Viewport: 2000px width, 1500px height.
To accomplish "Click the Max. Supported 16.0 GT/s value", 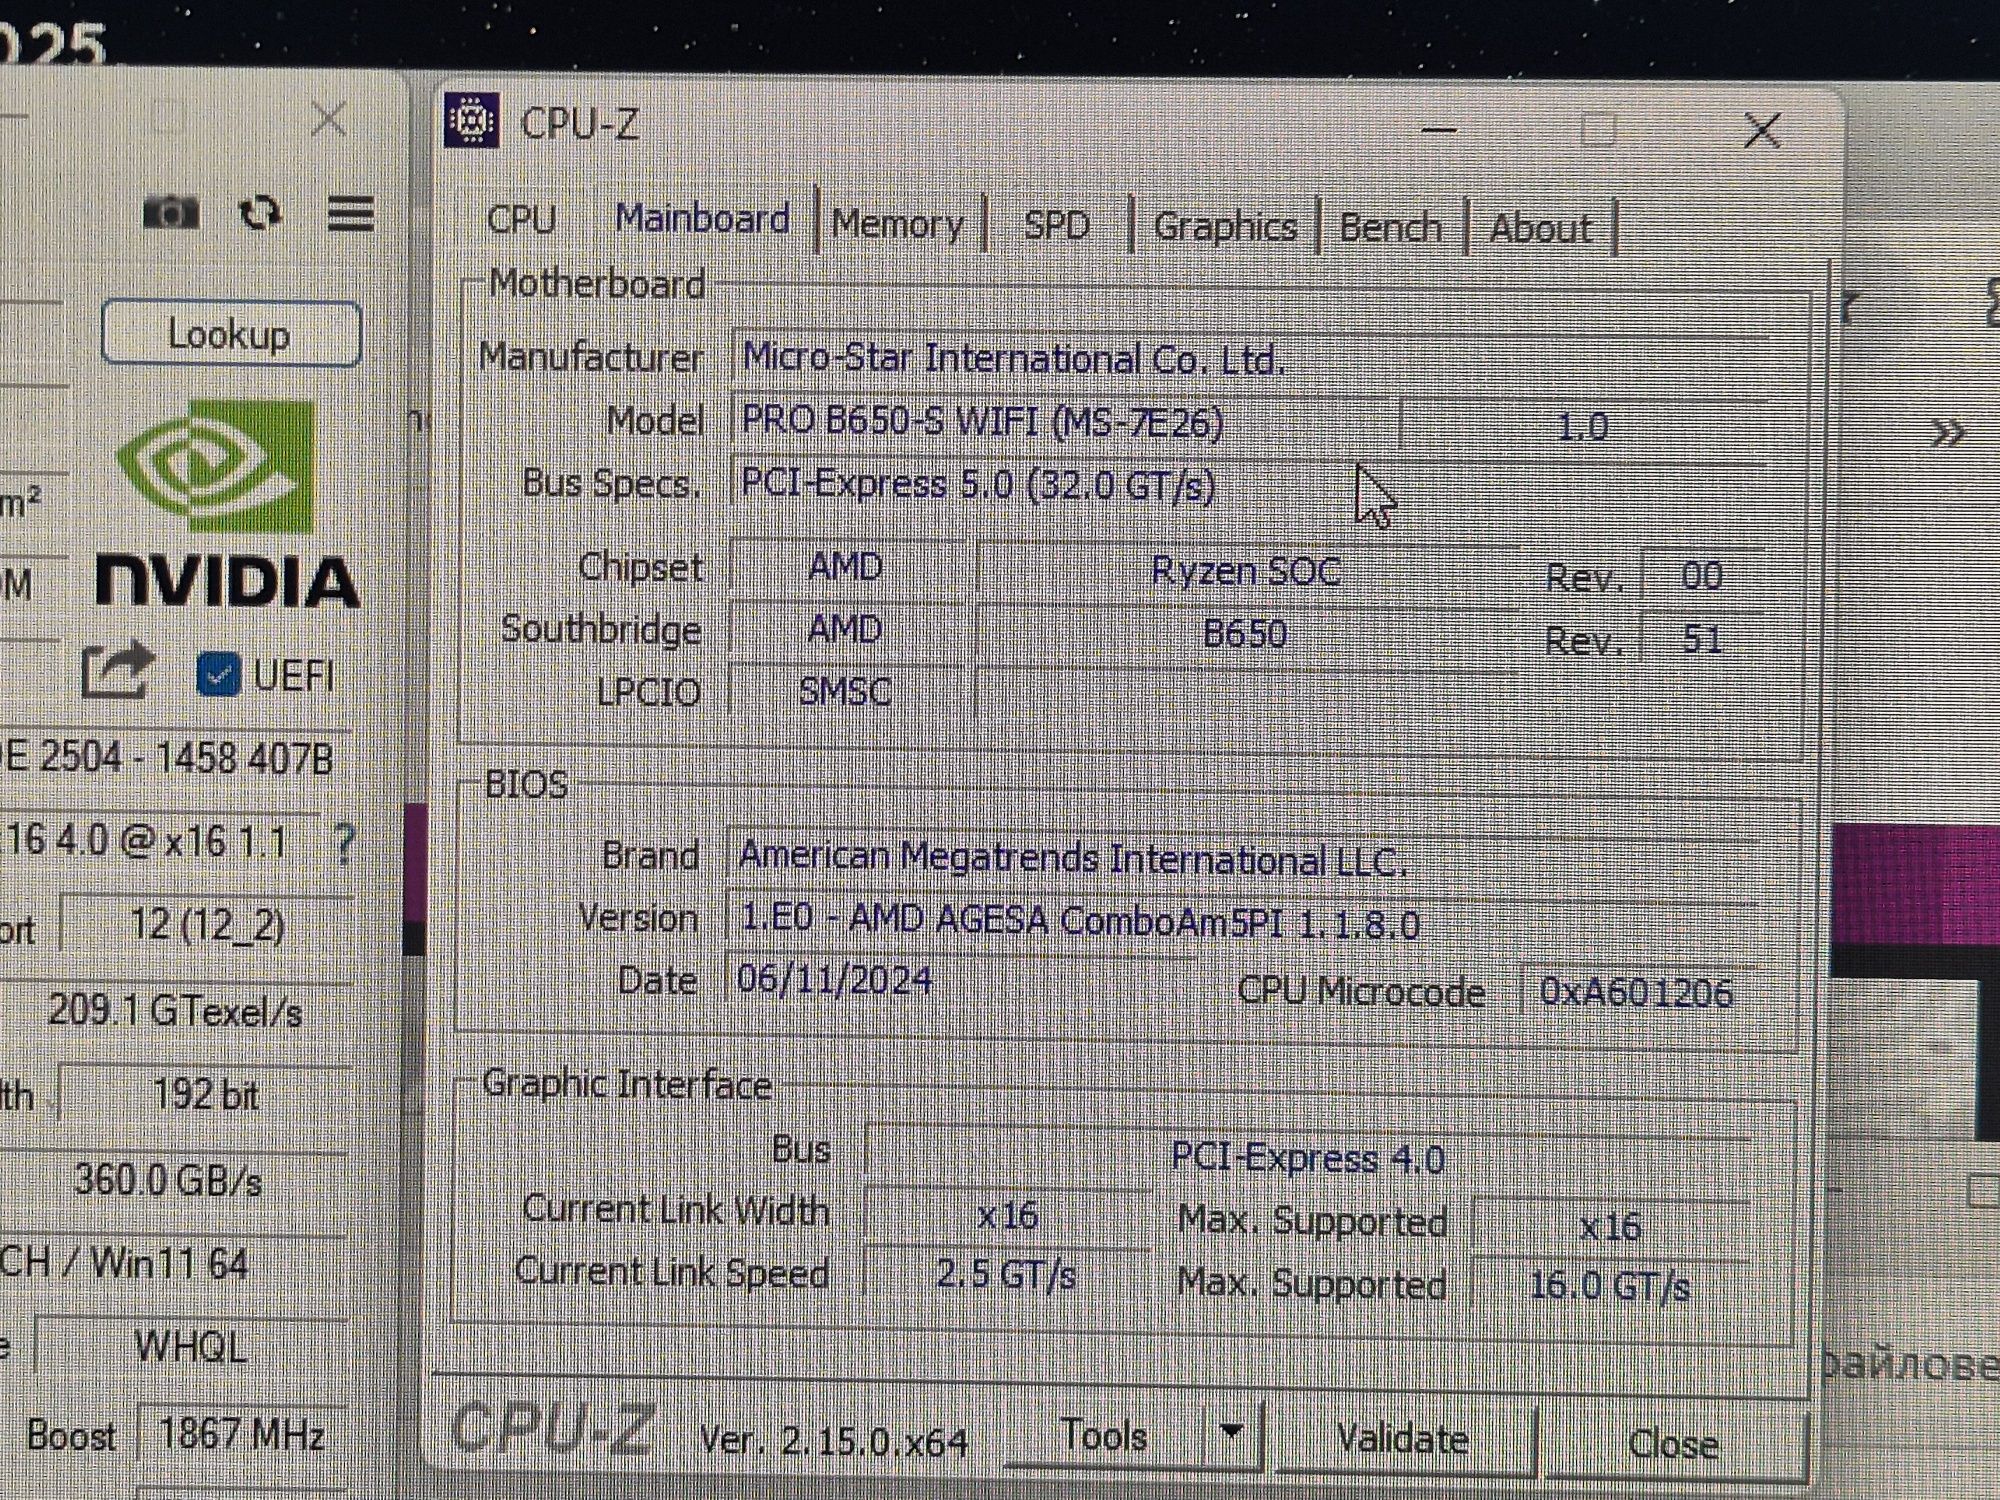I will click(1610, 1285).
